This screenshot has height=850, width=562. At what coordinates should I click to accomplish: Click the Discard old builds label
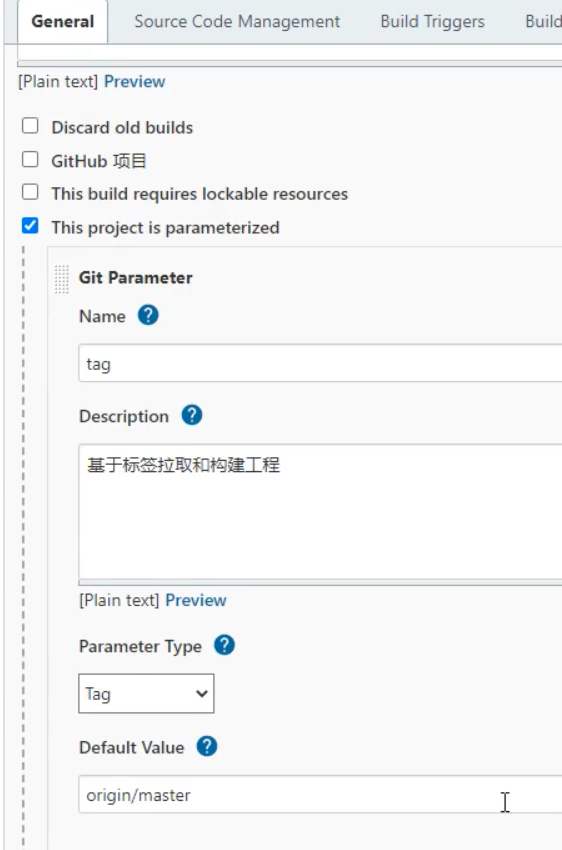pyautogui.click(x=122, y=127)
